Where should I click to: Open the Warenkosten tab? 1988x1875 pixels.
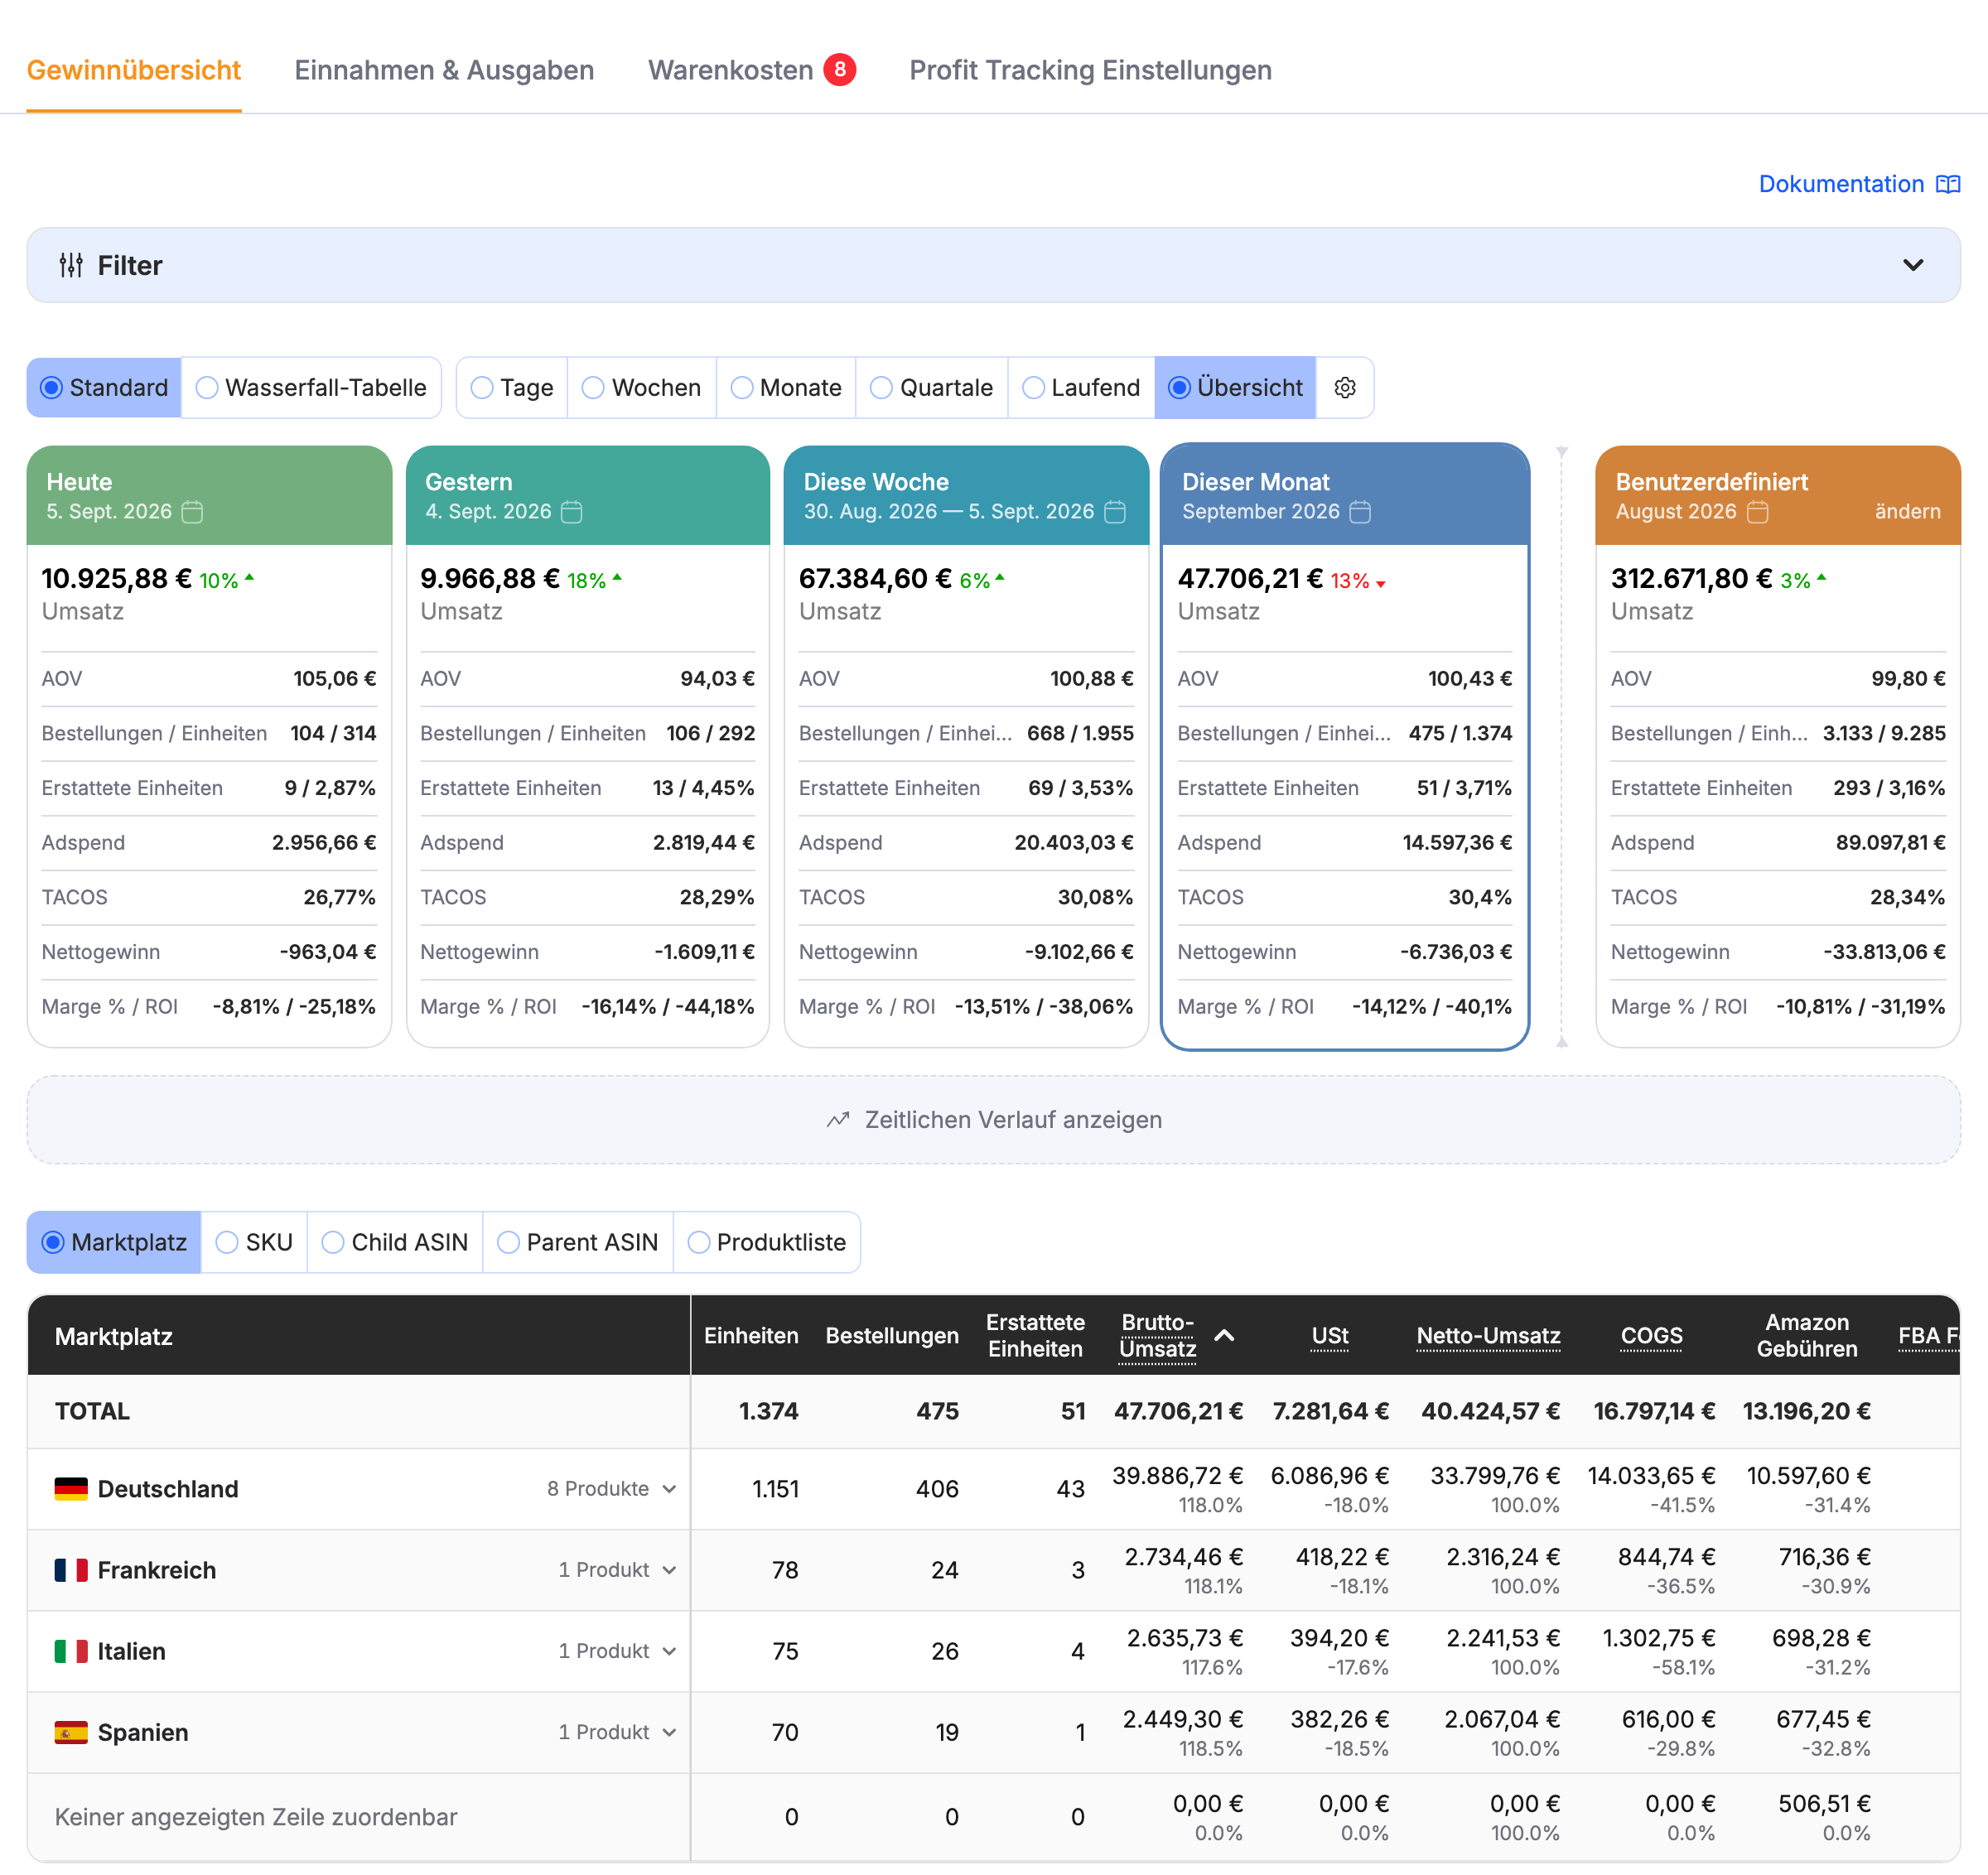coord(751,70)
